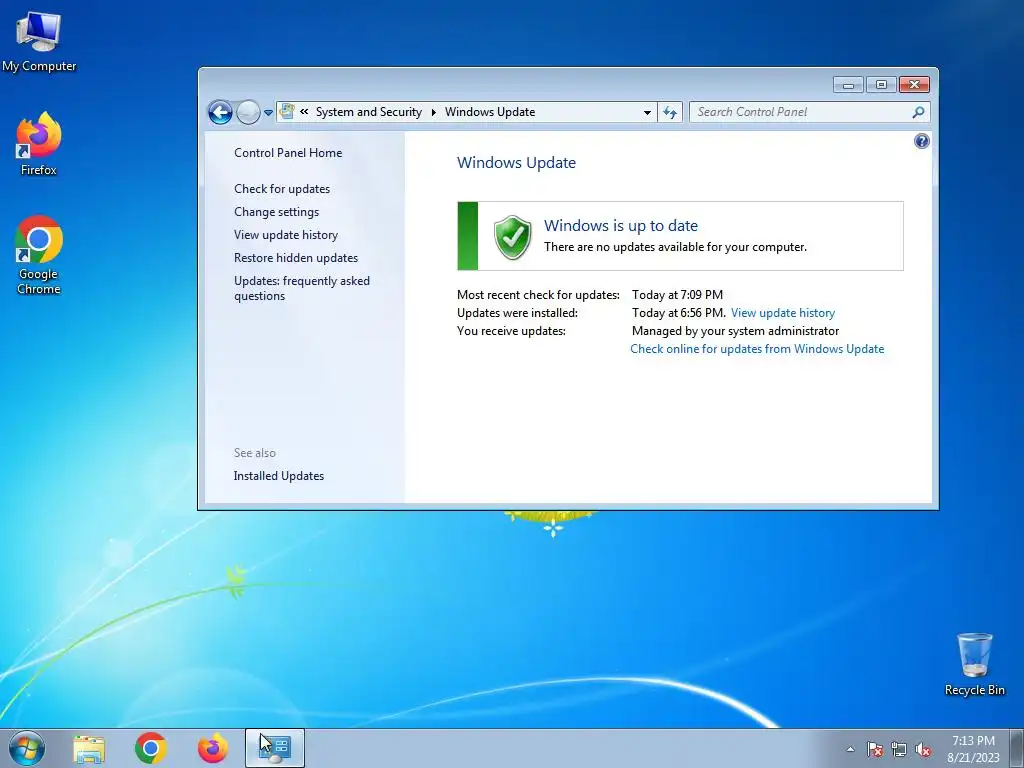Launch Firefox from the taskbar
Screen dimensions: 1024x768
click(213, 748)
